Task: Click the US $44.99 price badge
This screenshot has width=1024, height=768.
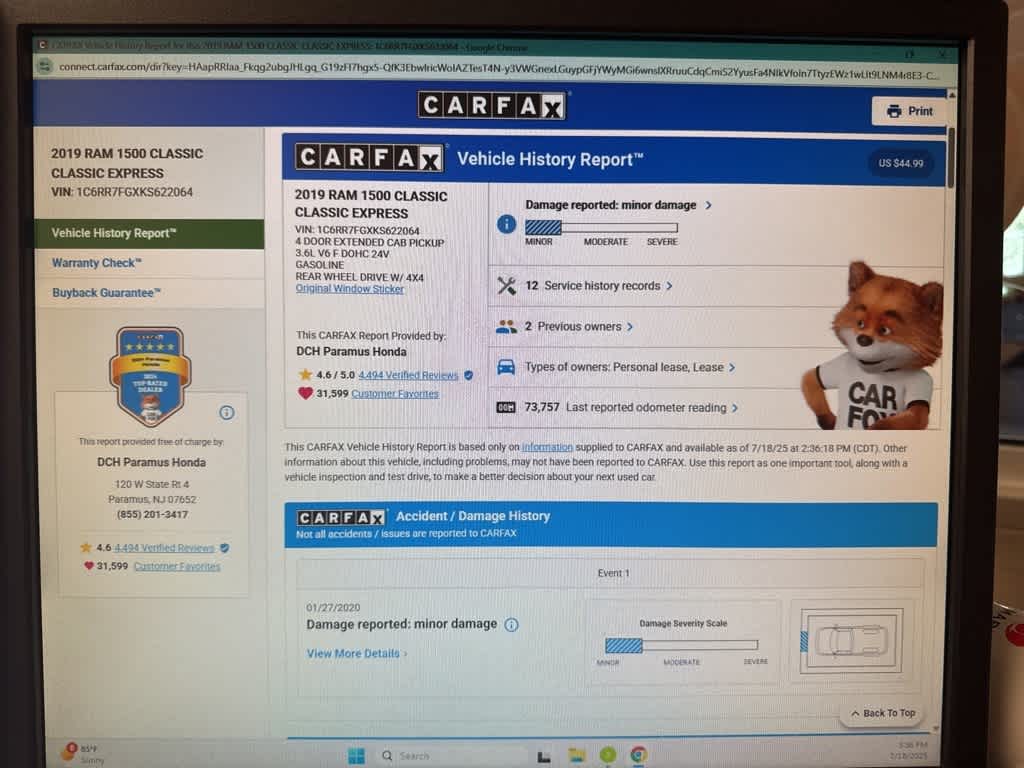Action: coord(901,163)
